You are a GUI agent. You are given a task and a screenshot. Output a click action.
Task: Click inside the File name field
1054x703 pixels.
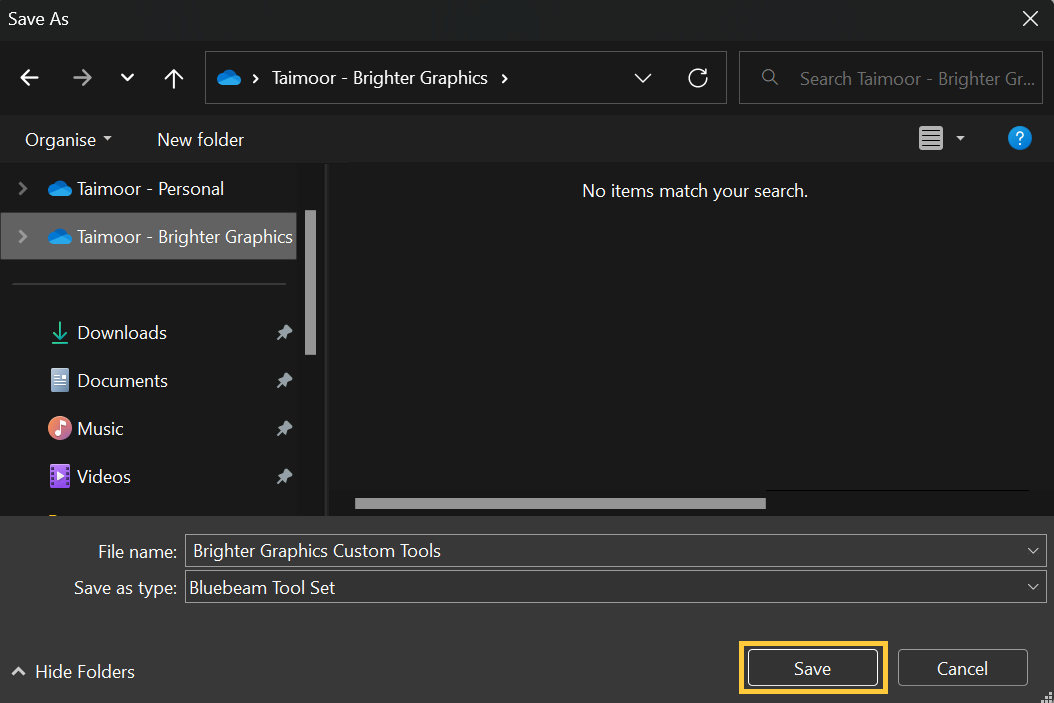coord(500,550)
